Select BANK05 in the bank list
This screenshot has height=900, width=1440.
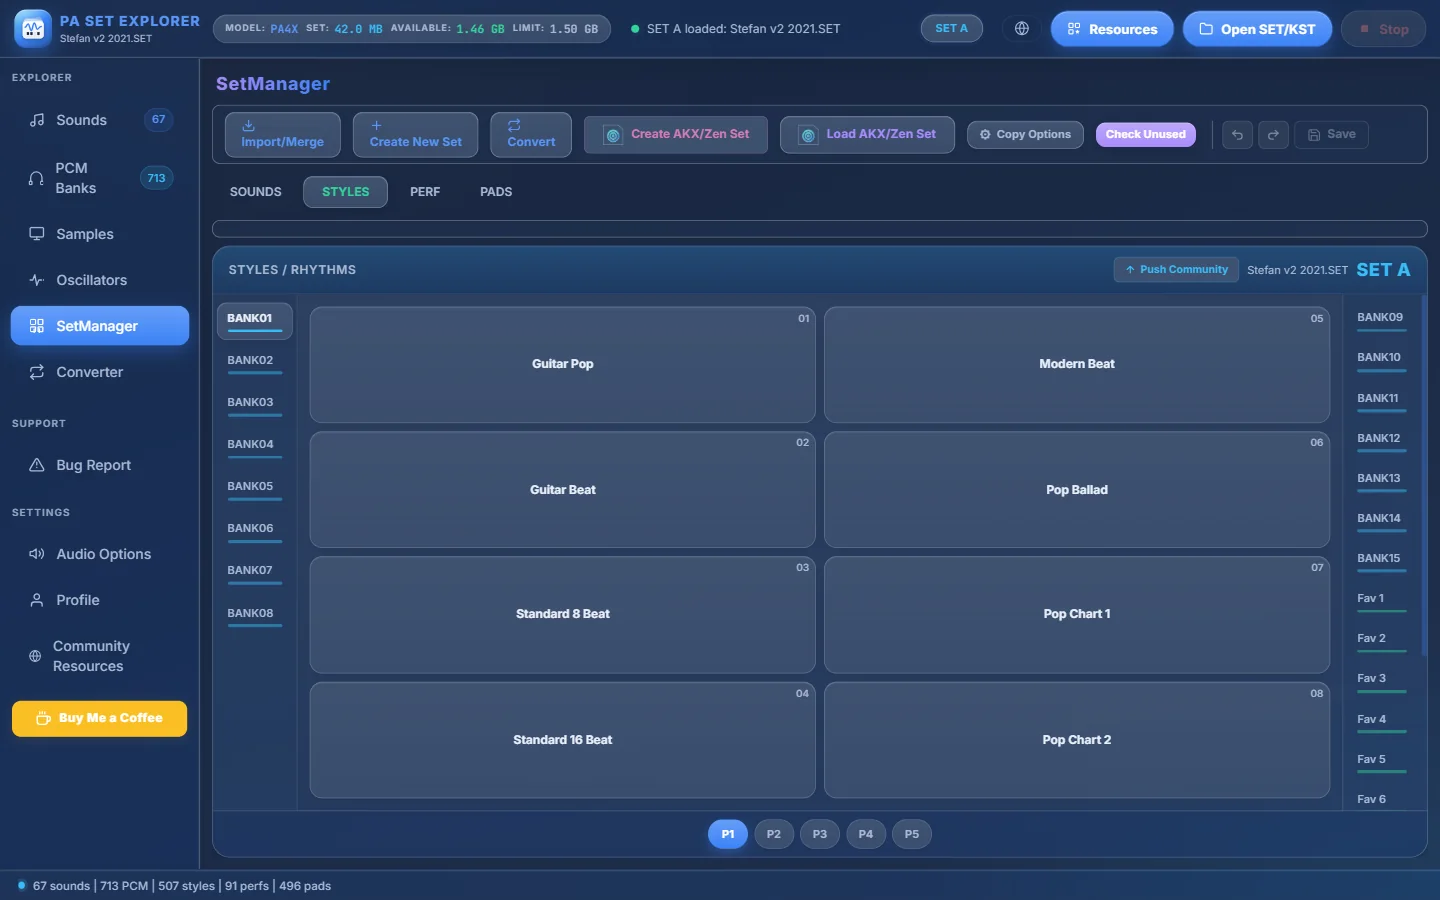click(x=254, y=489)
